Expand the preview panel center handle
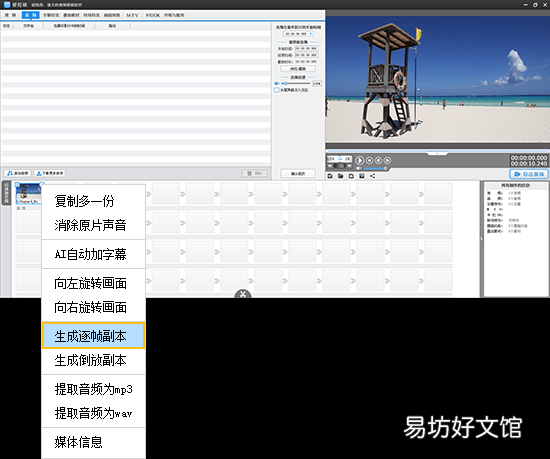 click(x=437, y=154)
